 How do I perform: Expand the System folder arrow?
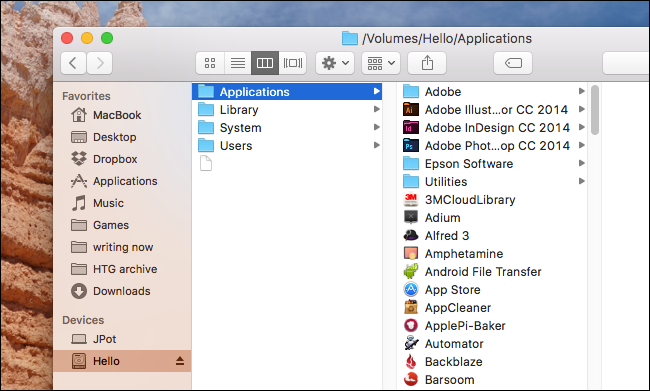[x=376, y=127]
